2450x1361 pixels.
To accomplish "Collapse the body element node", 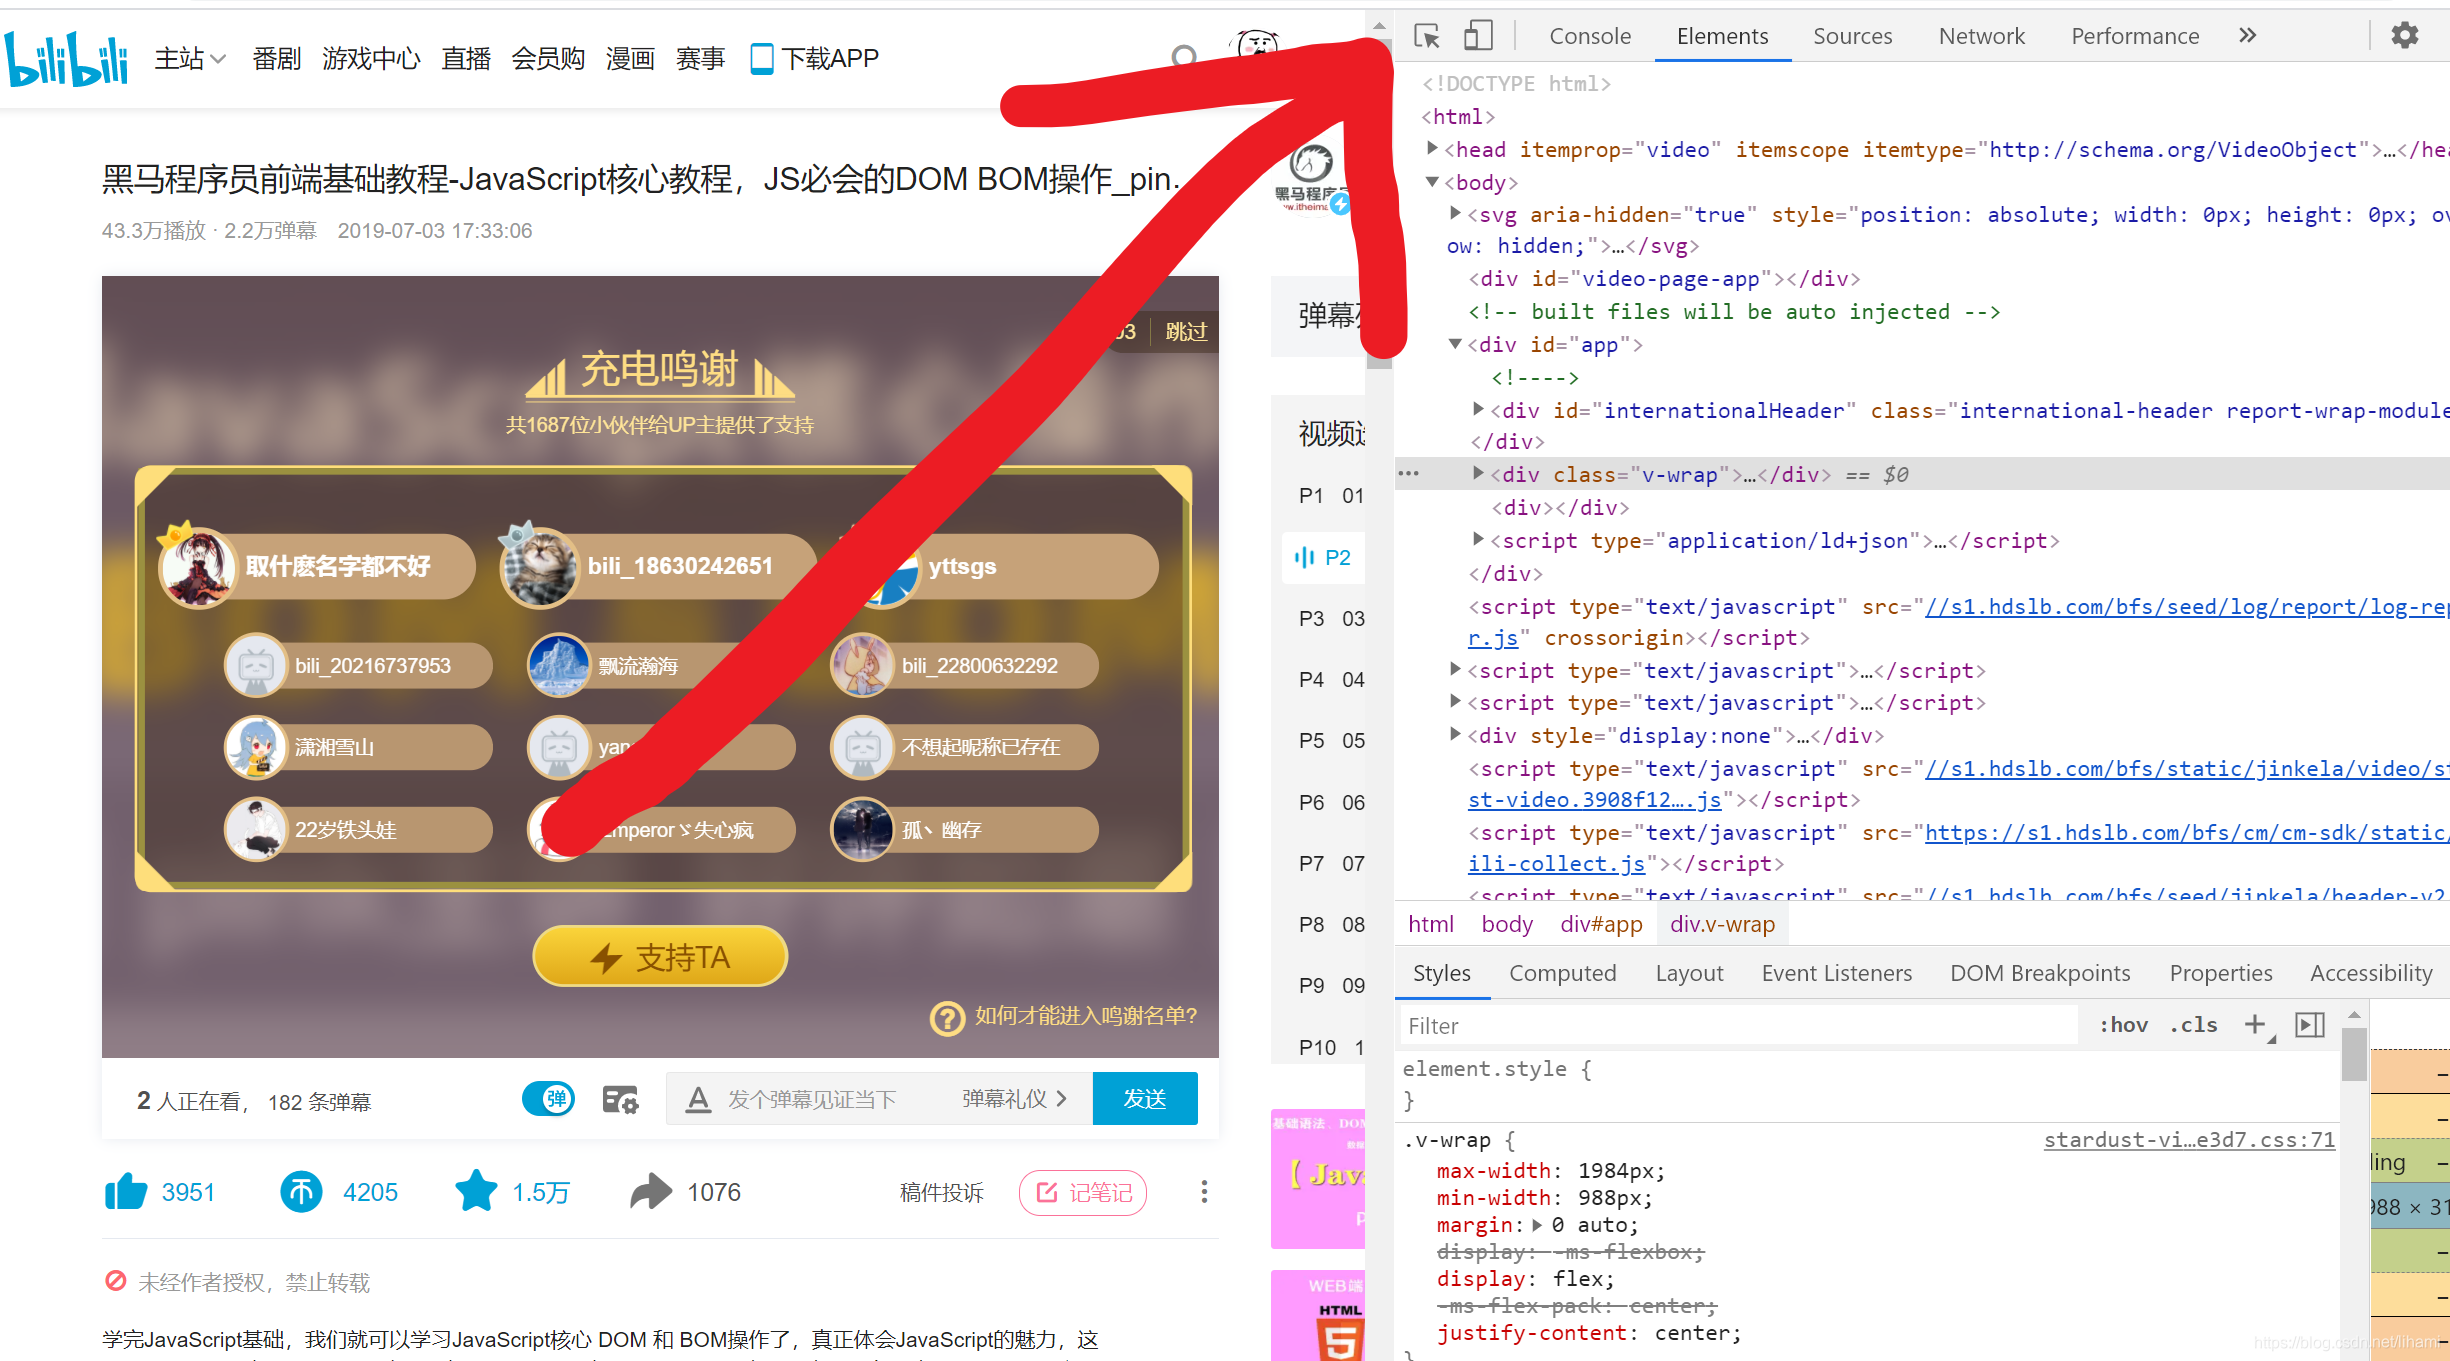I will click(x=1431, y=182).
